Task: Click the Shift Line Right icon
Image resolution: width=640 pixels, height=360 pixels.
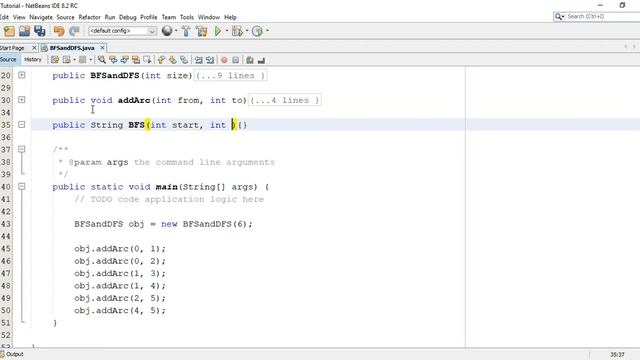Action: click(210, 60)
